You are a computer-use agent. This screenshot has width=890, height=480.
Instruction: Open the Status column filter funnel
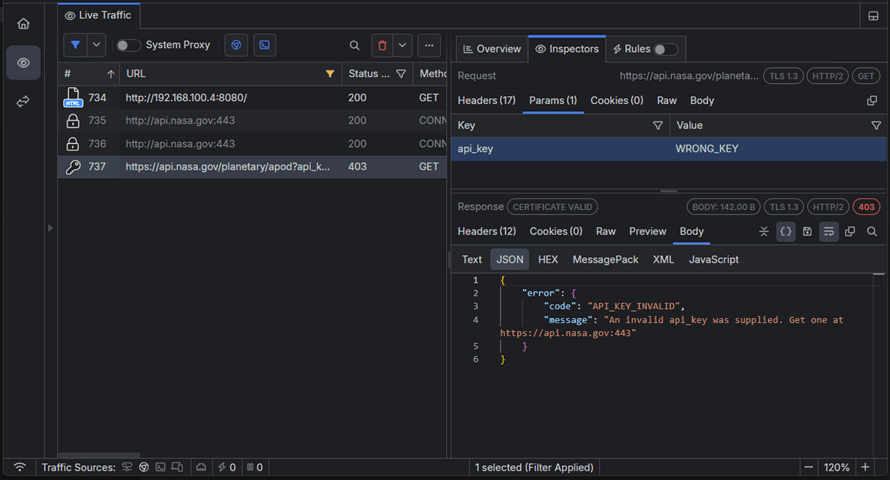(401, 74)
